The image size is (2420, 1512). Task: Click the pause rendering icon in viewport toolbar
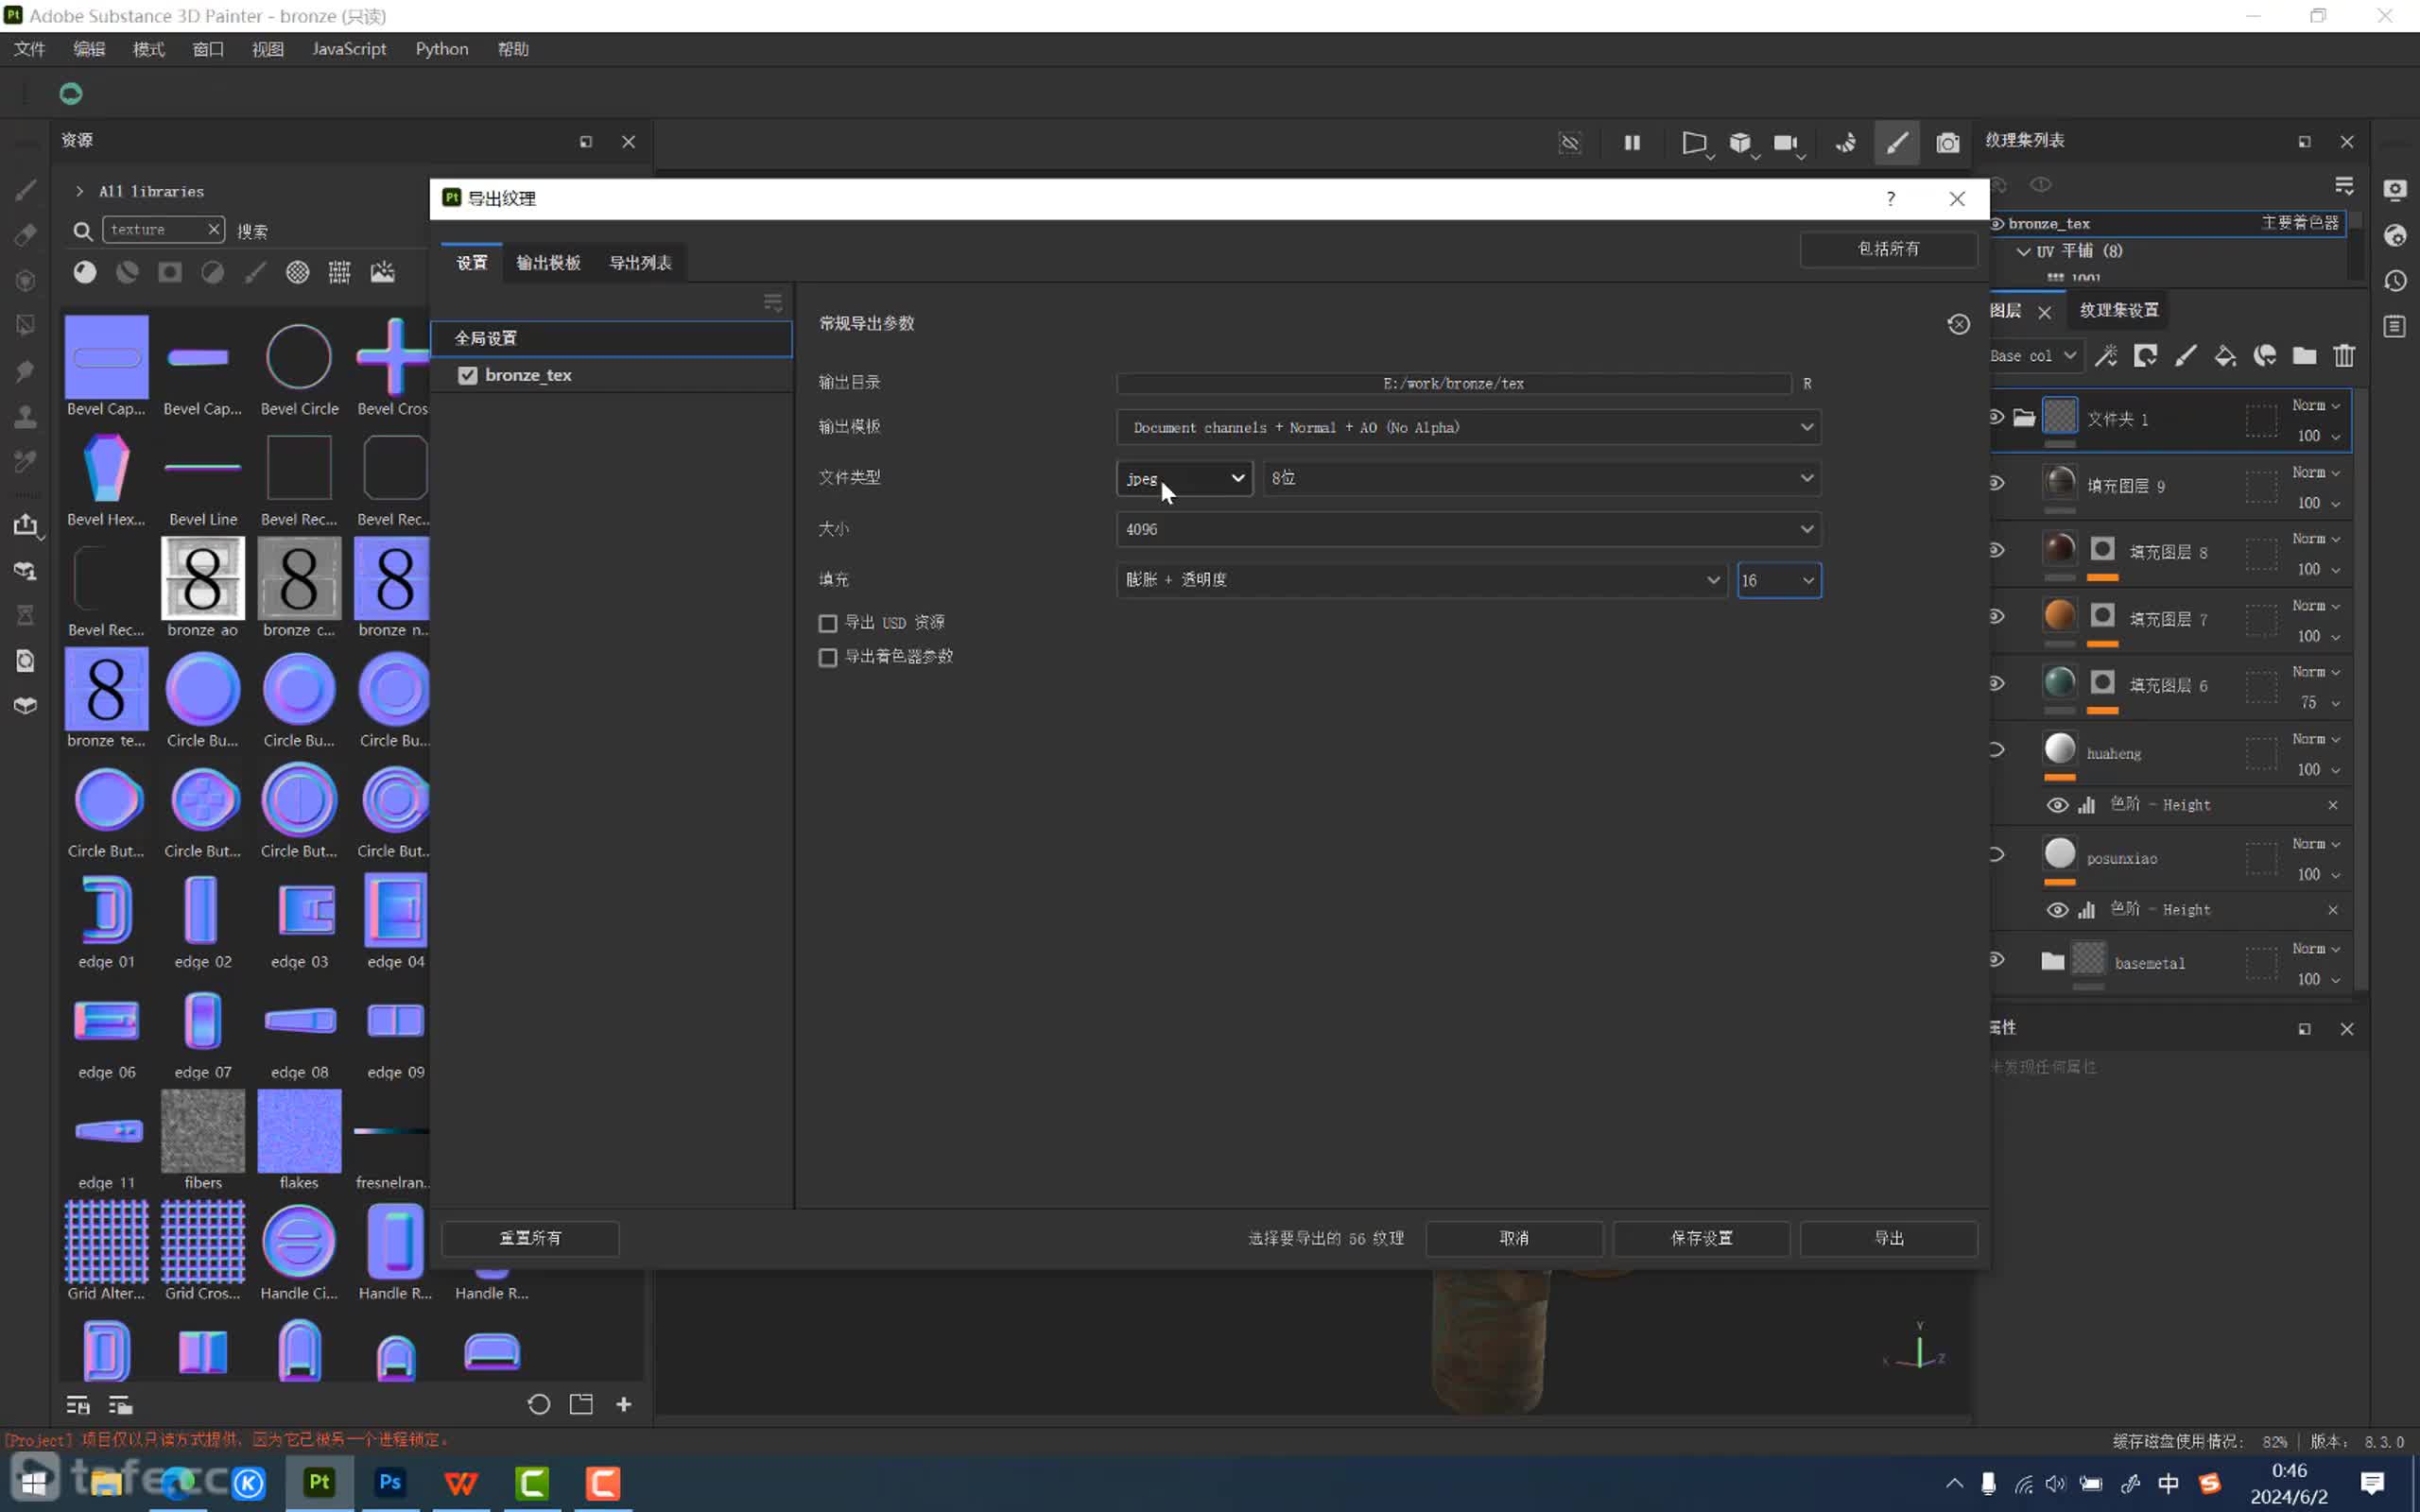(1632, 143)
